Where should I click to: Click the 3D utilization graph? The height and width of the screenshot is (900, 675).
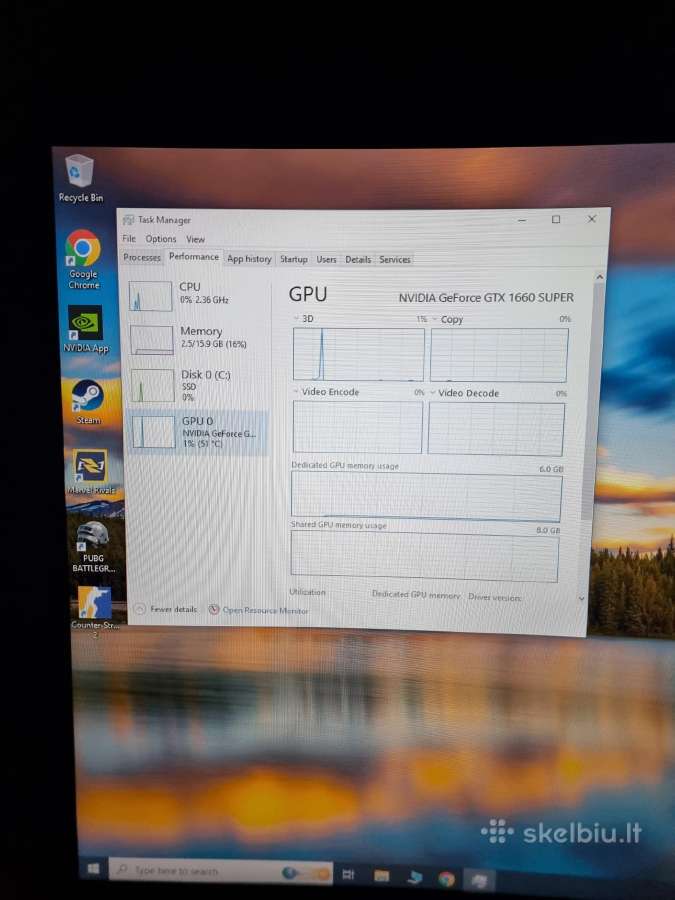pyautogui.click(x=358, y=354)
